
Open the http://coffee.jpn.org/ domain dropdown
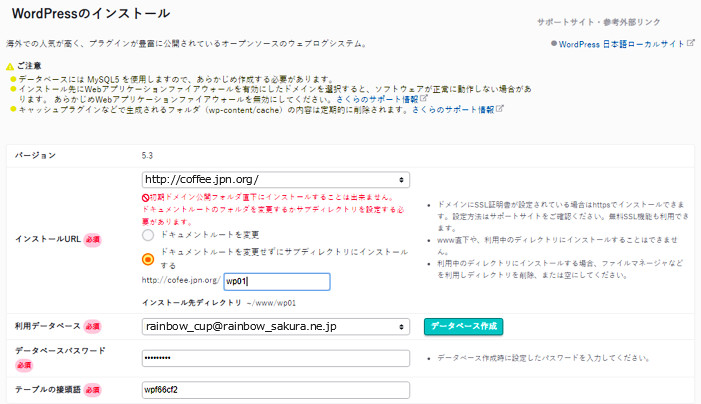coord(275,179)
